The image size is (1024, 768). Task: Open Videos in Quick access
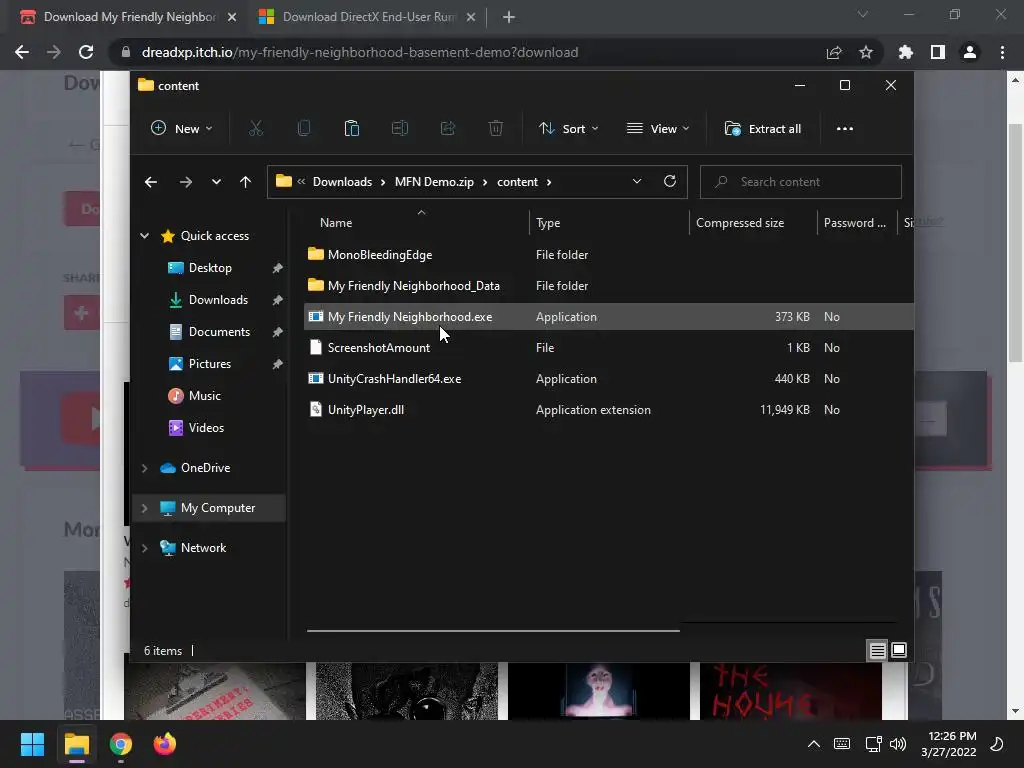pyautogui.click(x=206, y=428)
